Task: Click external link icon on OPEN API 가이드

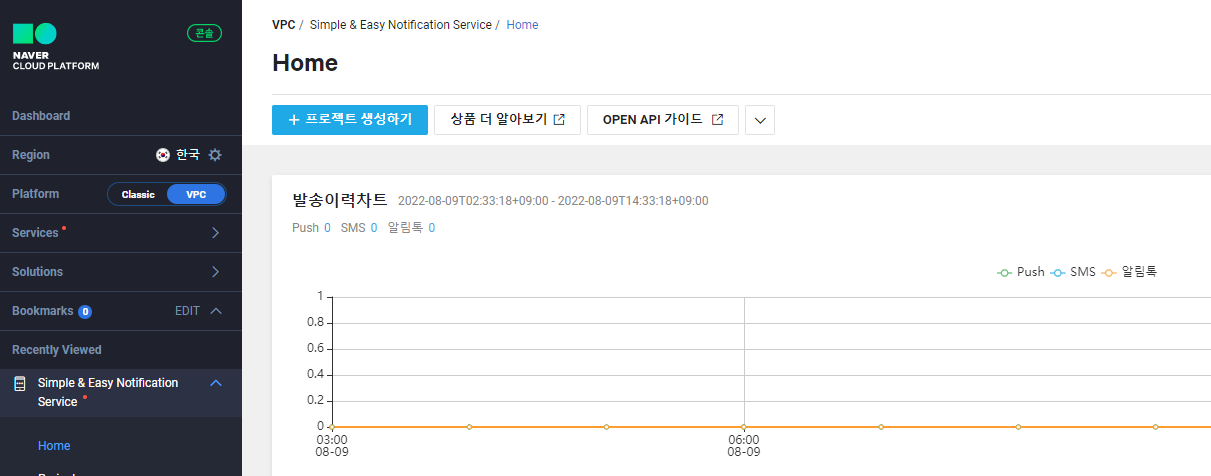Action: (717, 120)
